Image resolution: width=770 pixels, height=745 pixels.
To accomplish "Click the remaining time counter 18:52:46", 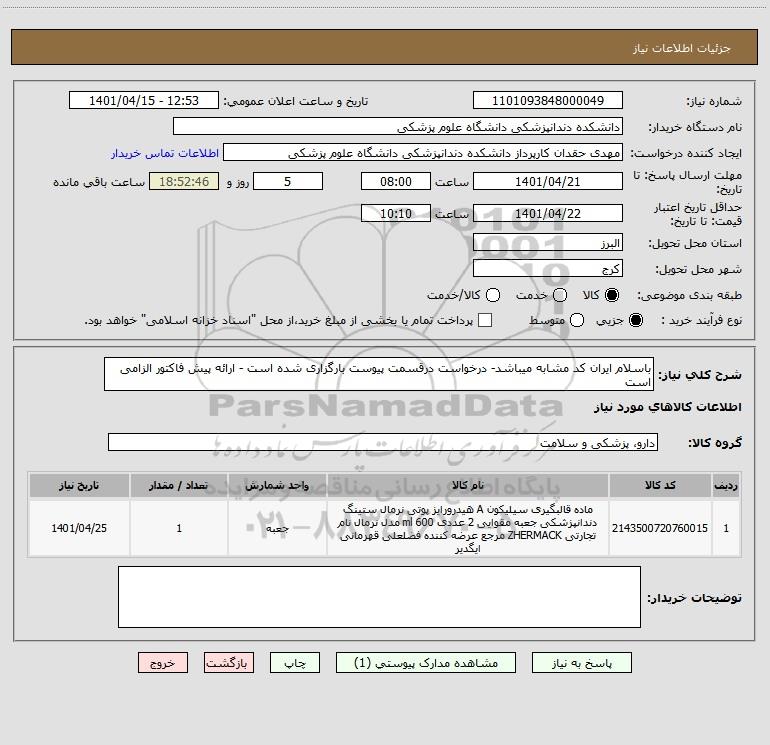I will click(x=184, y=181).
